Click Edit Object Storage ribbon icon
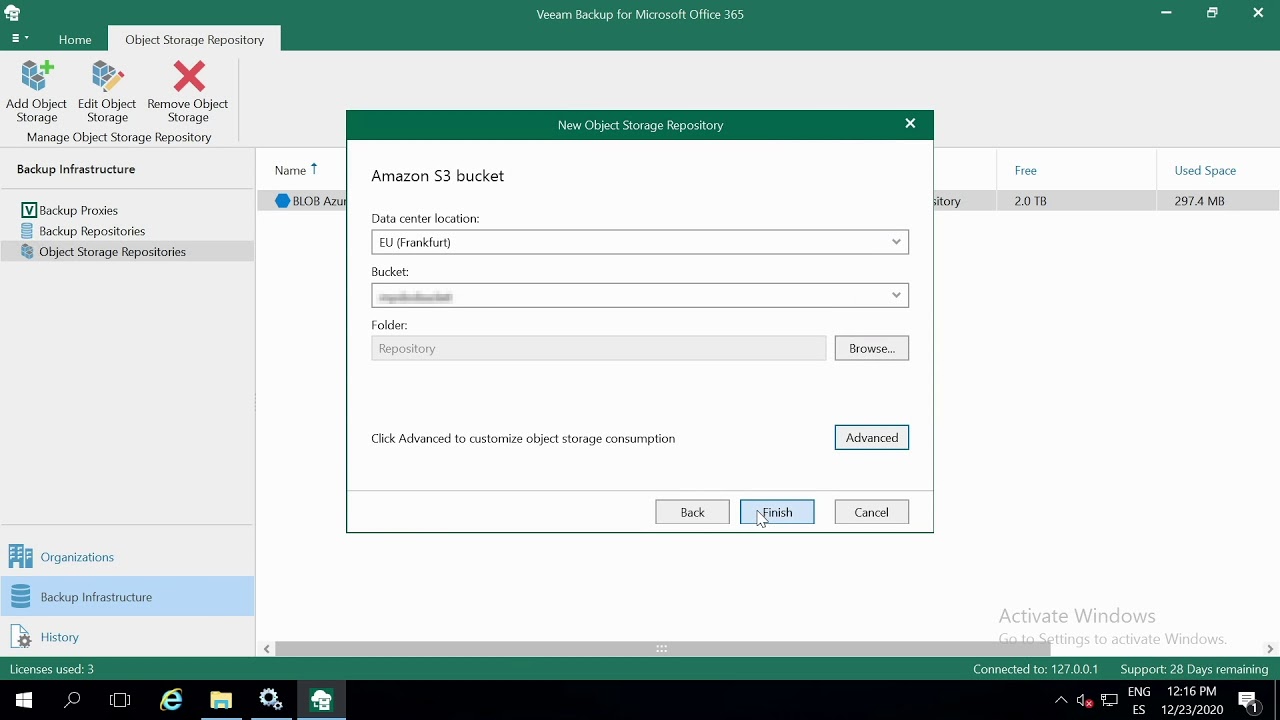This screenshot has height=720, width=1280. tap(107, 91)
